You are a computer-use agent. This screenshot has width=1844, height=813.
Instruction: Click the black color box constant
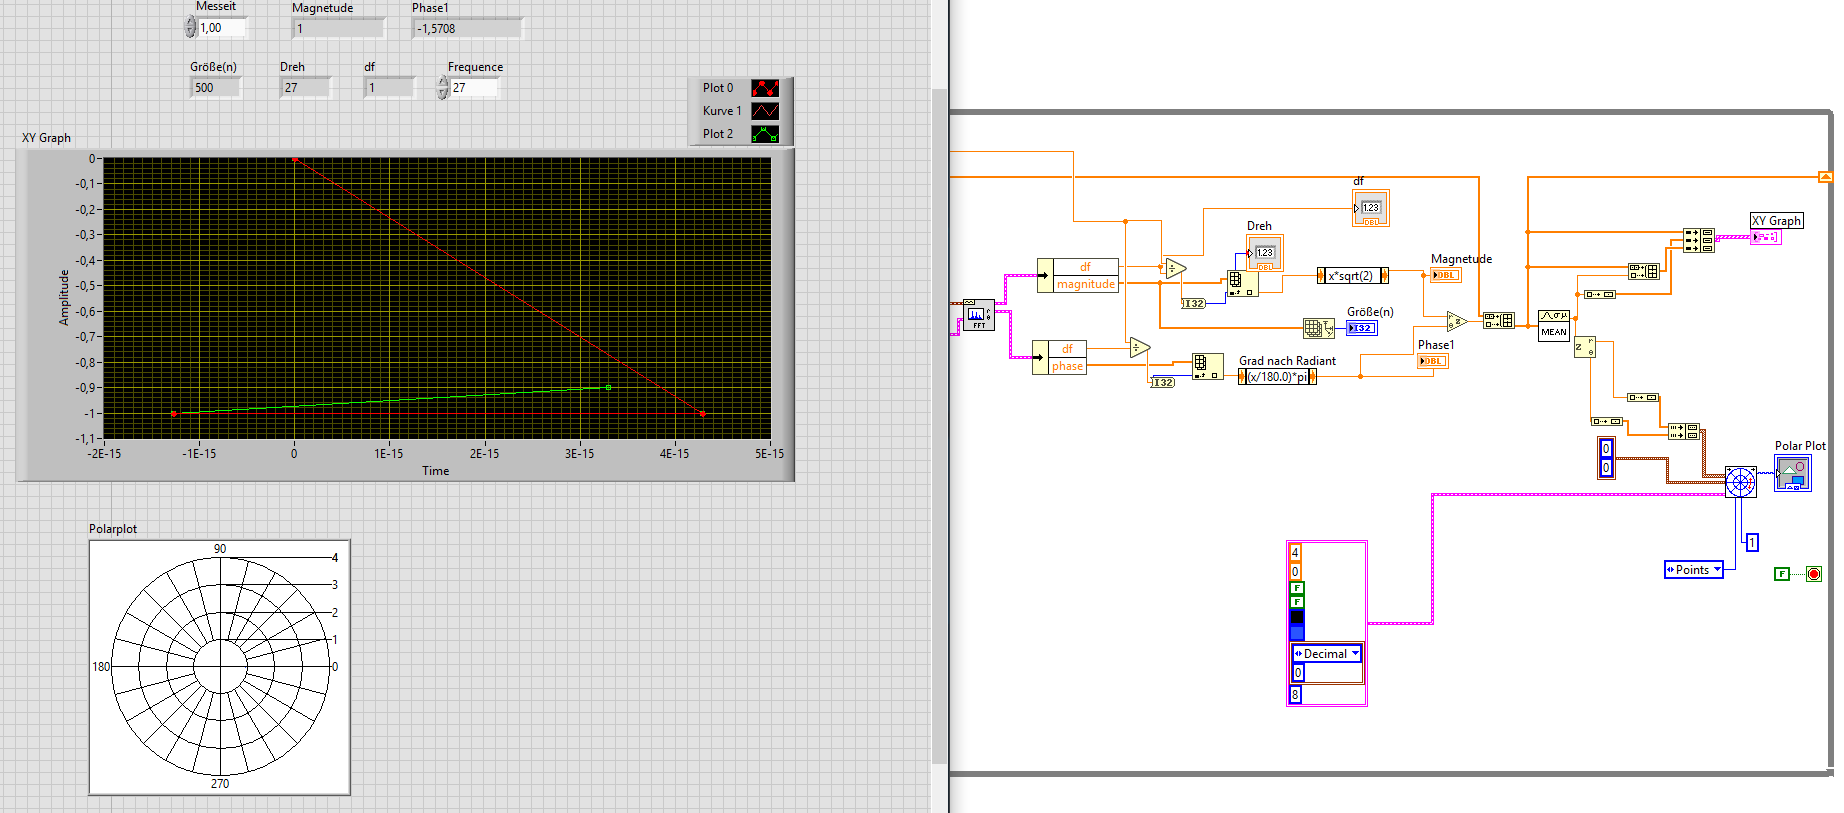click(1297, 617)
